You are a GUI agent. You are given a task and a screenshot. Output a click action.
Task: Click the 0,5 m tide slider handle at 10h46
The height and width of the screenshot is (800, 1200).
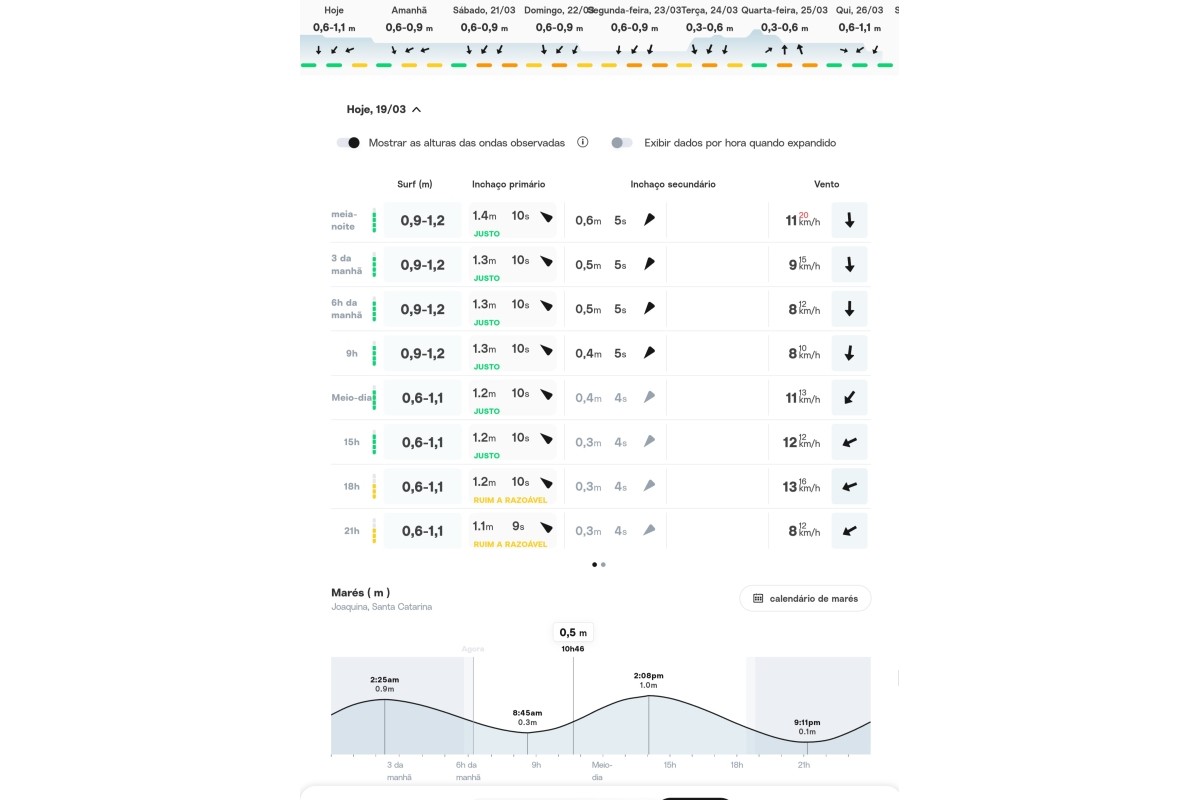[x=573, y=632]
